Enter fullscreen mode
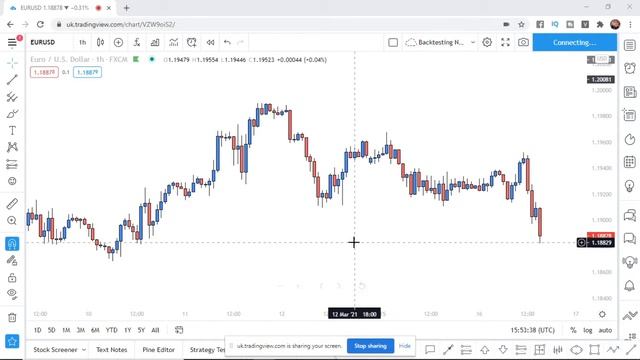The height and width of the screenshot is (360, 640). click(505, 42)
